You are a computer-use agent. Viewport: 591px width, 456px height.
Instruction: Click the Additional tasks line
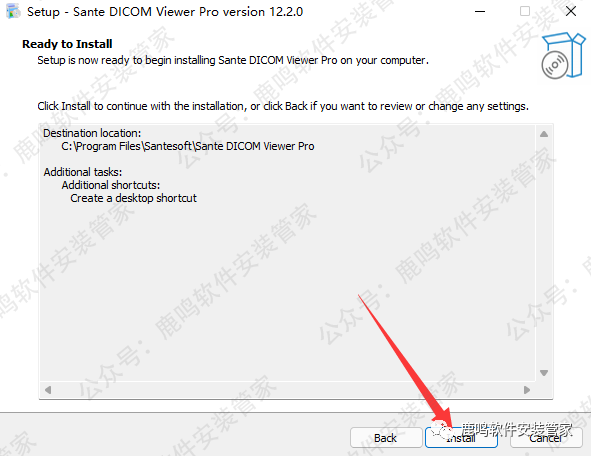[x=83, y=172]
